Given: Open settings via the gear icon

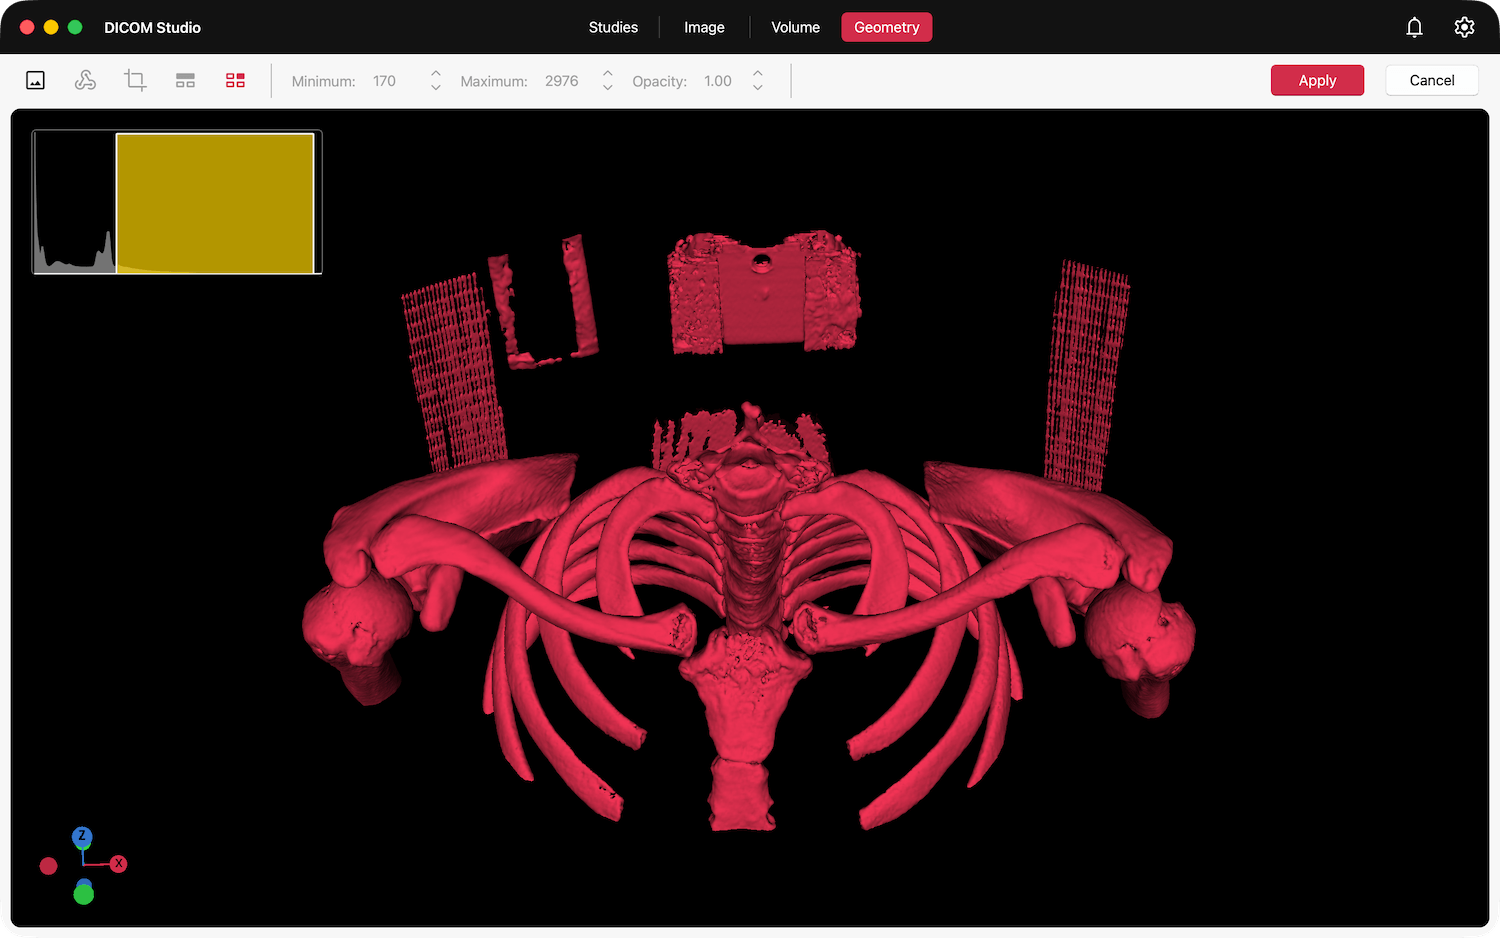Looking at the screenshot, I should pos(1464,27).
